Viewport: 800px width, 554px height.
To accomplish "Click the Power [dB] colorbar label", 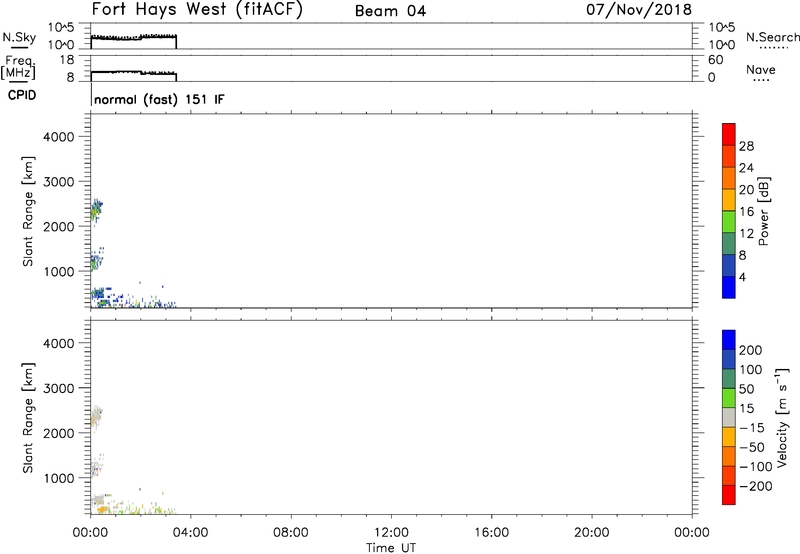I will point(763,213).
